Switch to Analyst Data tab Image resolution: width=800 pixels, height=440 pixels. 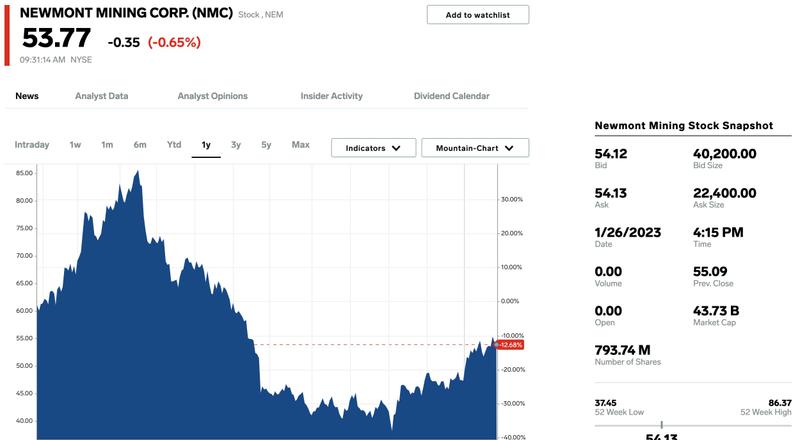(102, 96)
